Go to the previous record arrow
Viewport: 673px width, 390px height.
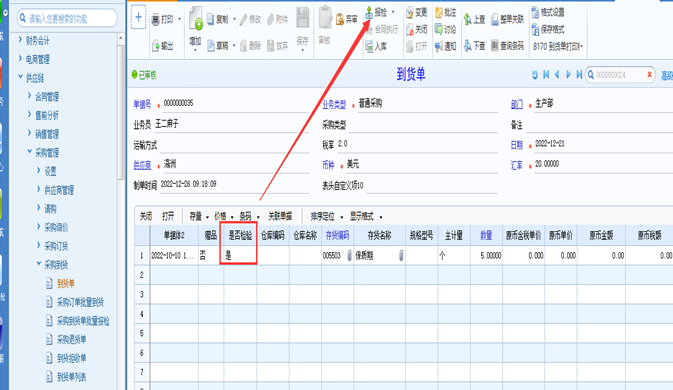(557, 75)
